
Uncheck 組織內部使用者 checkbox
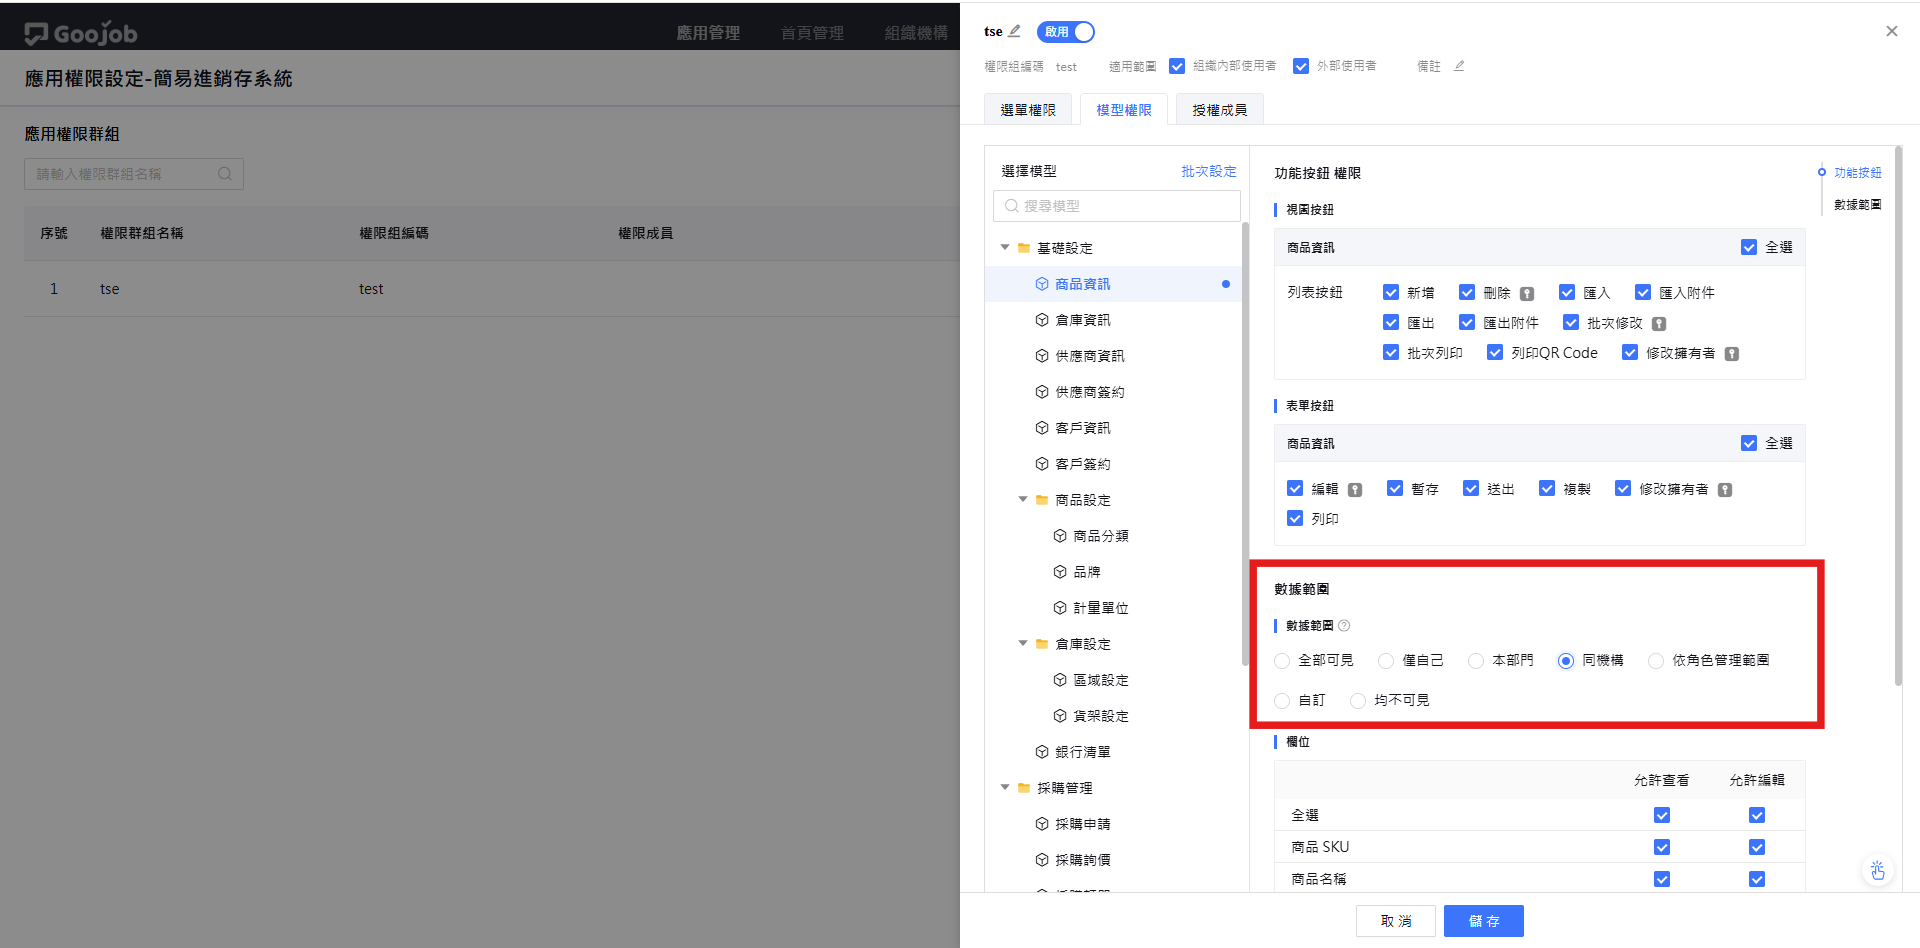click(x=1177, y=66)
